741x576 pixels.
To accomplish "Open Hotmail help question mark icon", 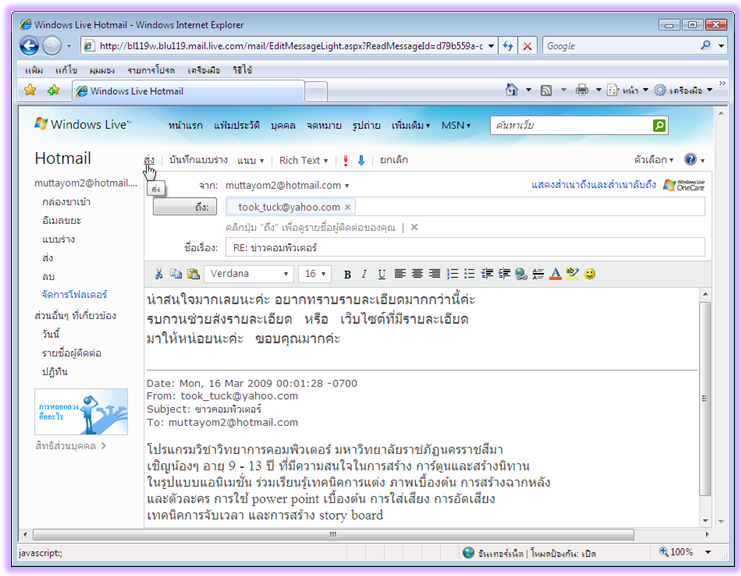I will (690, 159).
